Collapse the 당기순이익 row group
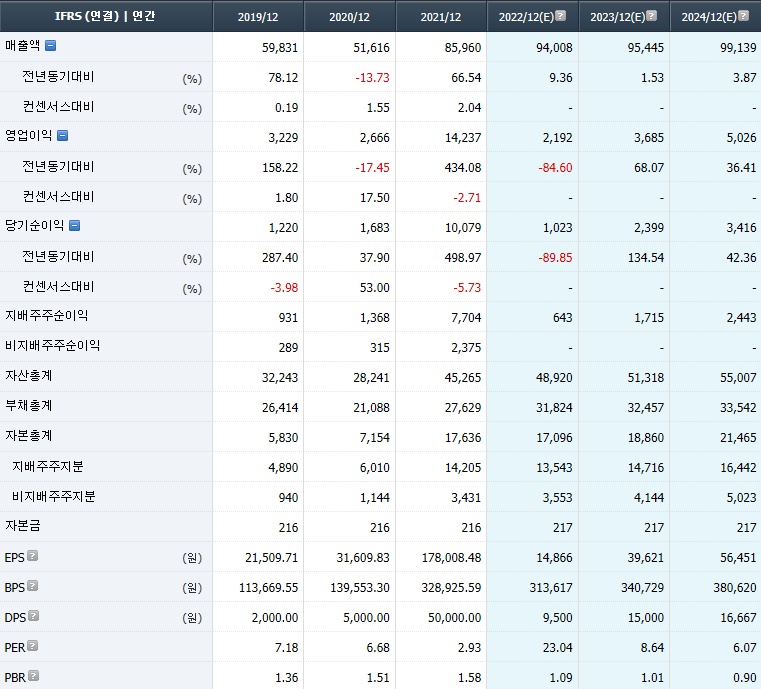The width and height of the screenshot is (761, 689). click(74, 226)
